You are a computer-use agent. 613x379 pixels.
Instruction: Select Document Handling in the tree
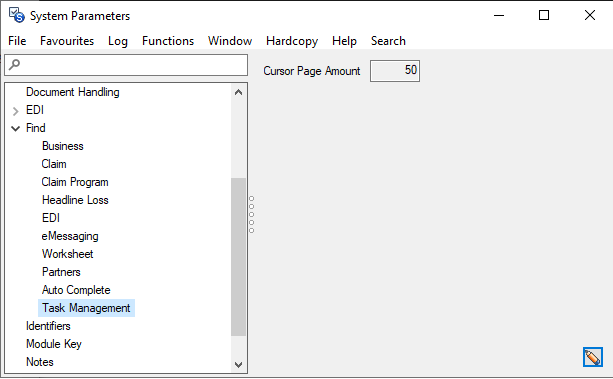tap(73, 92)
